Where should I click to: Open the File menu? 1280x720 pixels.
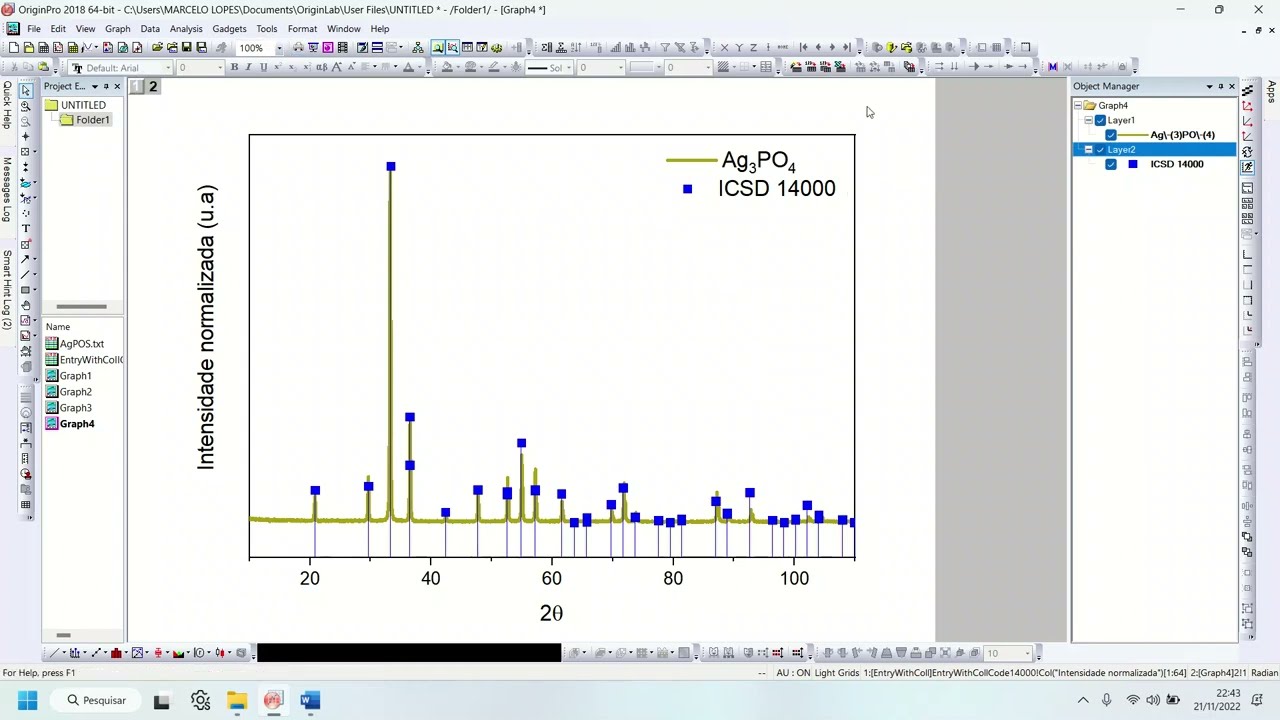tap(34, 28)
